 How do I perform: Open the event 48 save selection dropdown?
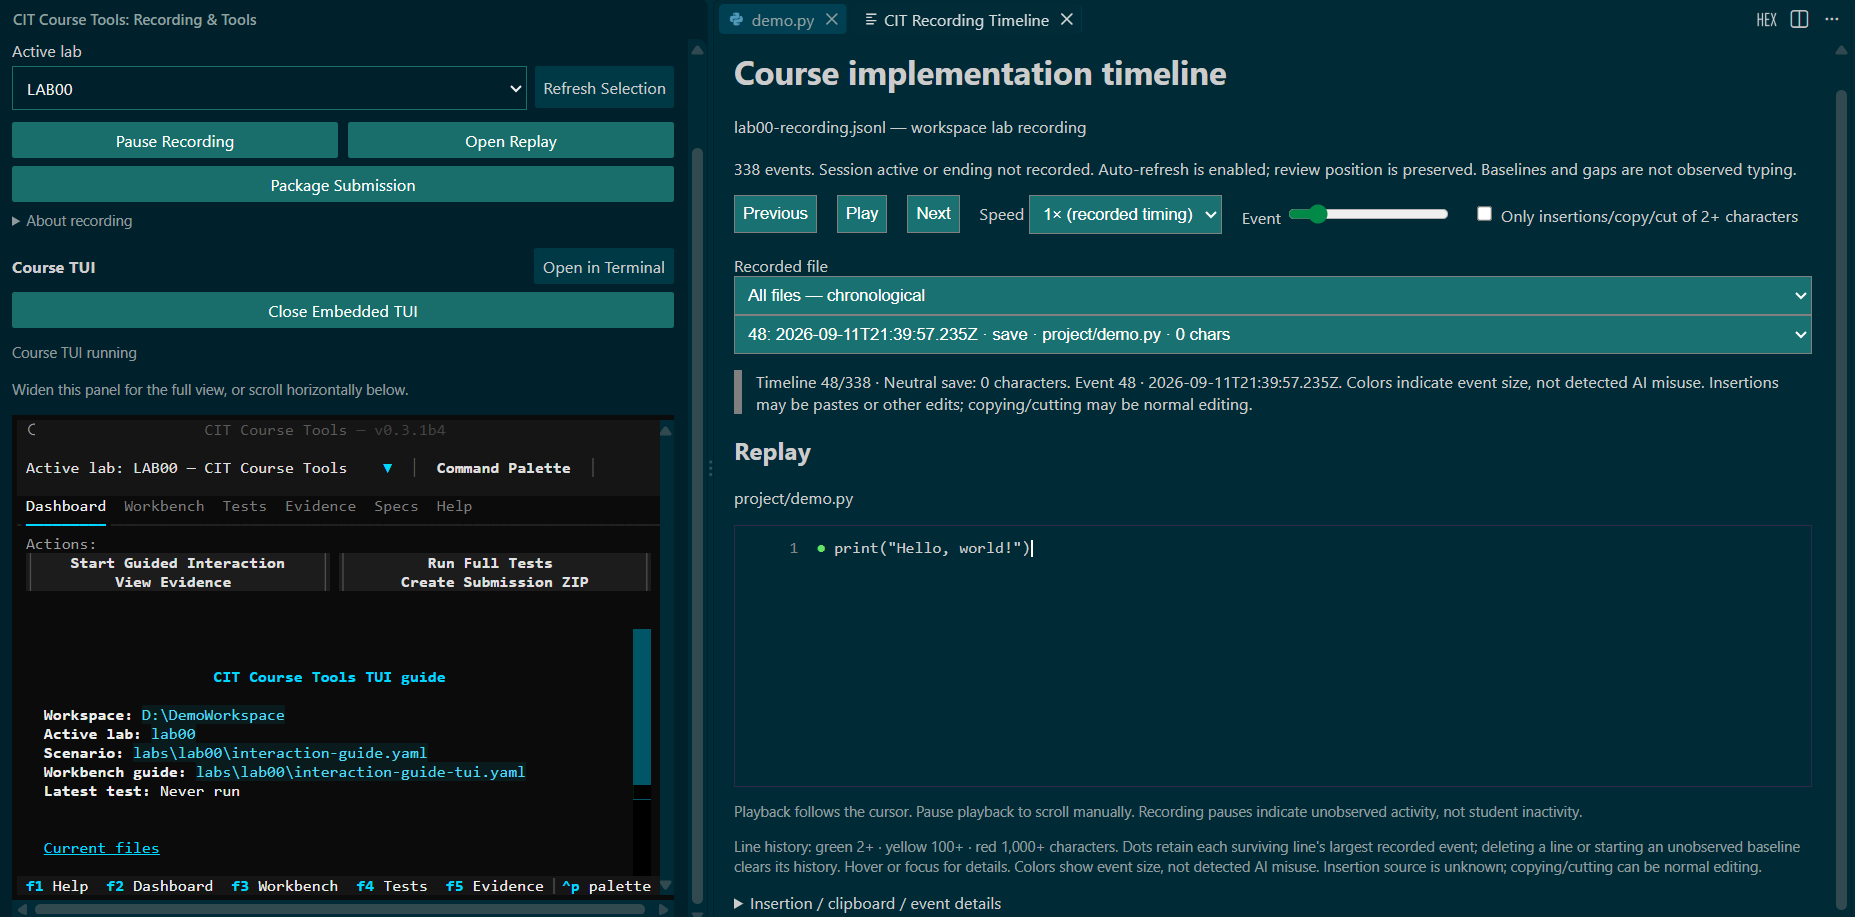1272,335
